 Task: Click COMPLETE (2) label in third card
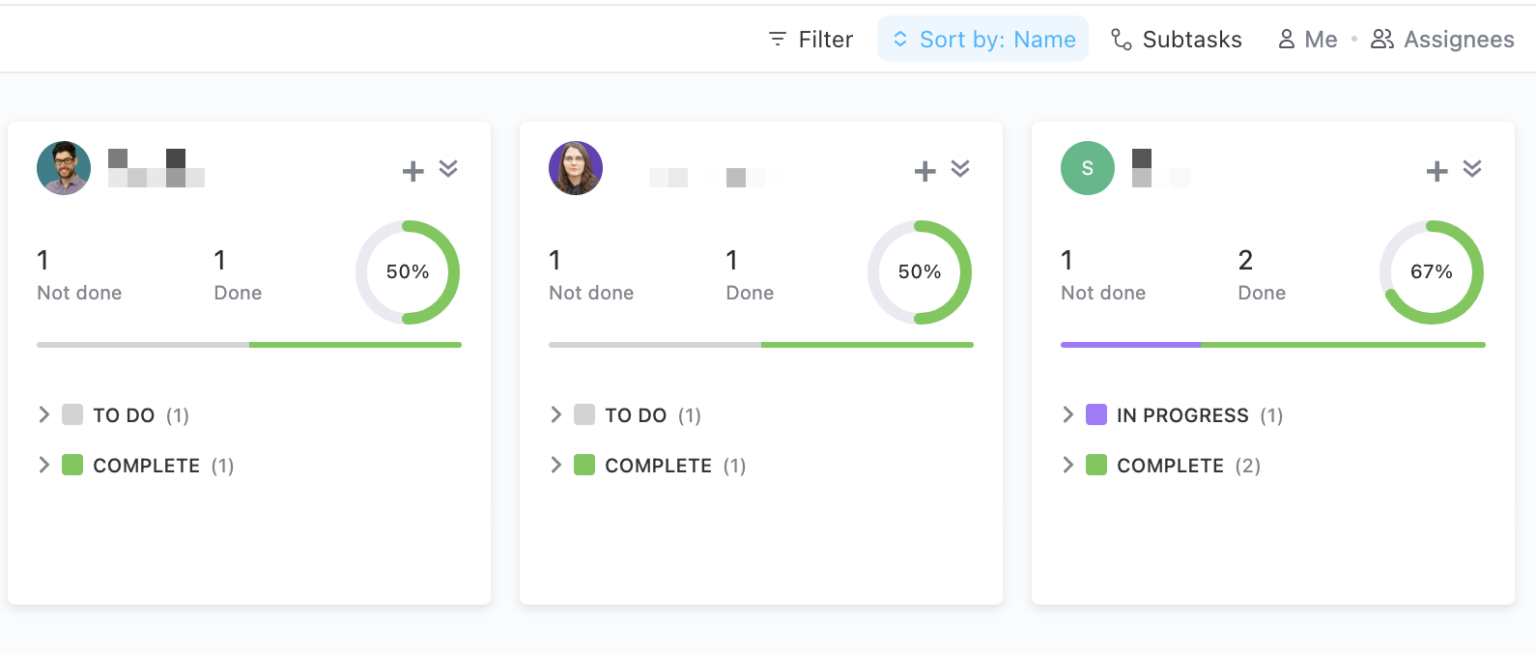pos(1170,465)
